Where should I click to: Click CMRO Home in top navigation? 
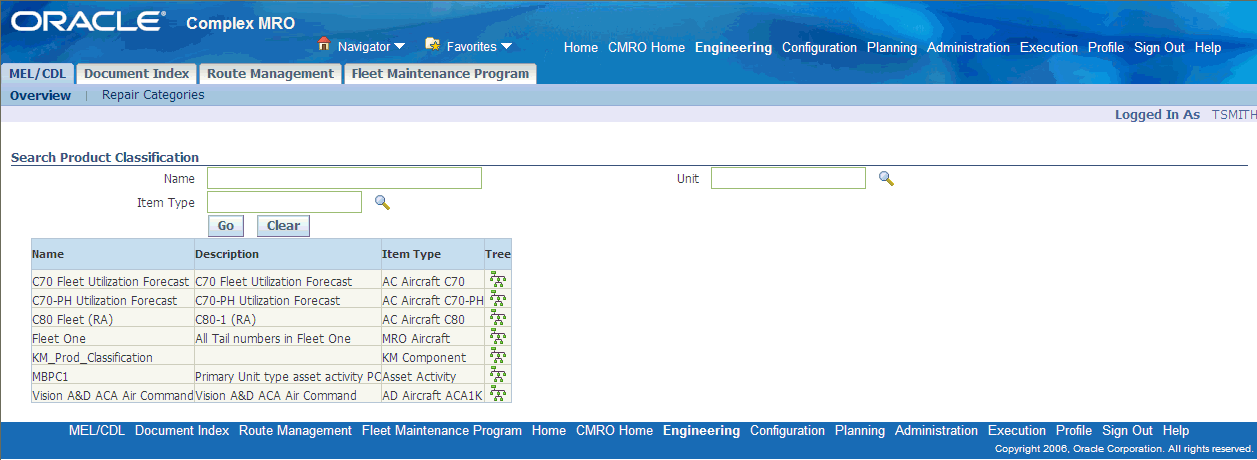[646, 48]
